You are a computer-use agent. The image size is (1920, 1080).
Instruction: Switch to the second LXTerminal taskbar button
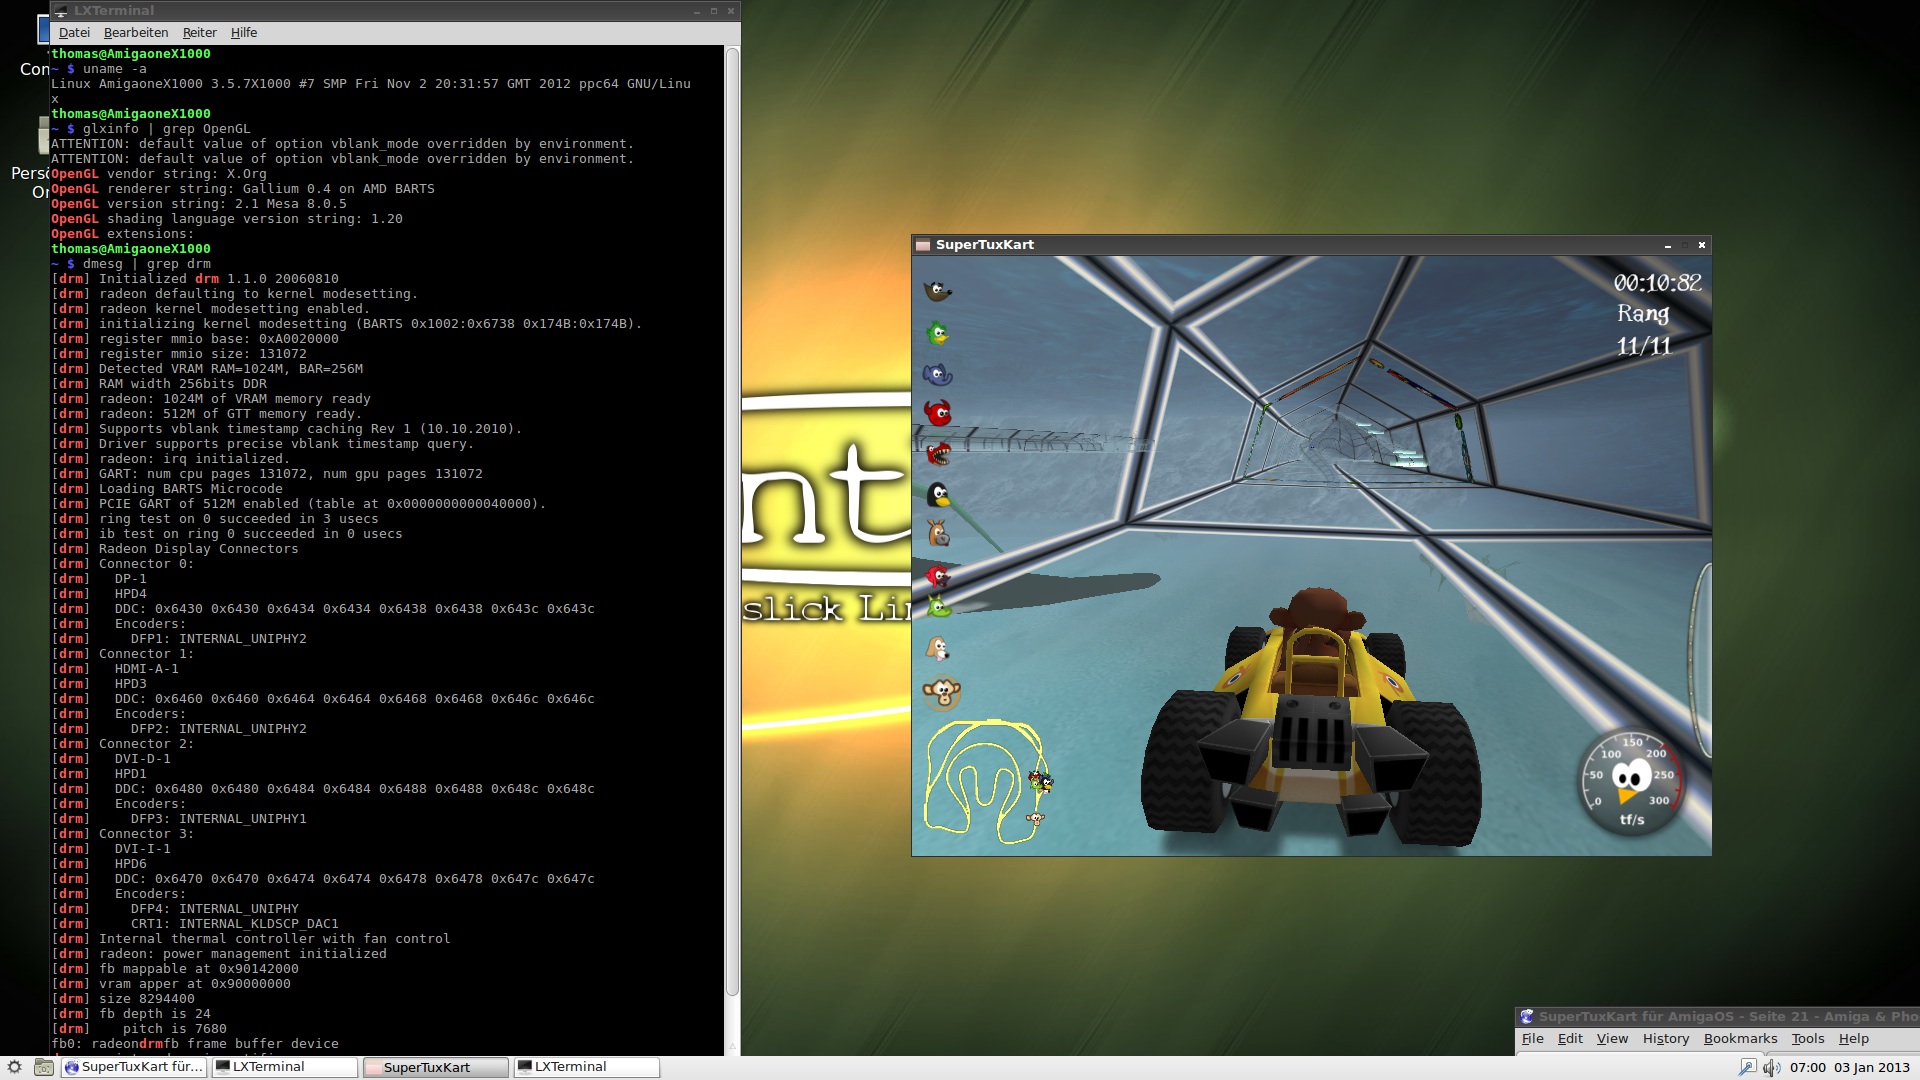pos(587,1067)
